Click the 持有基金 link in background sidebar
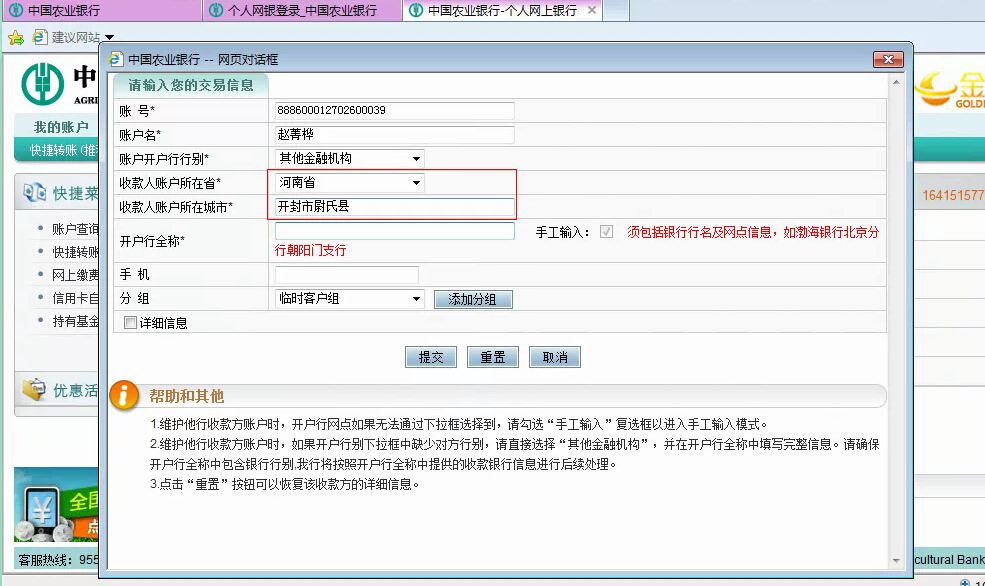The width and height of the screenshot is (985, 586). coord(75,322)
